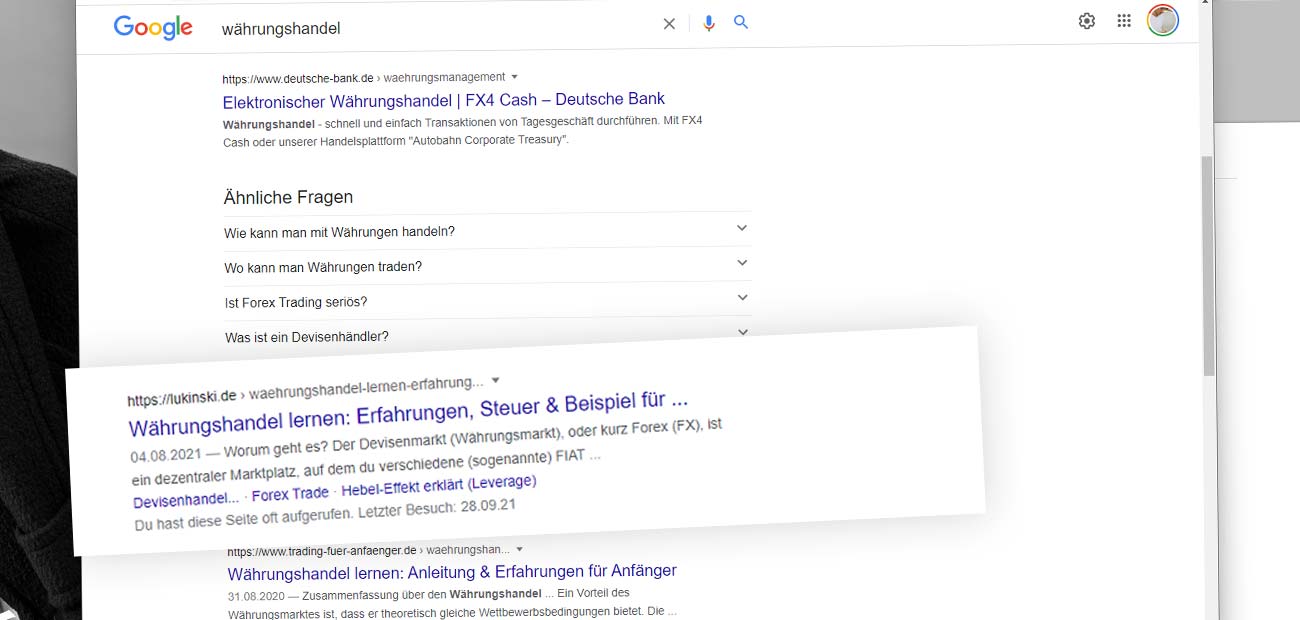The height and width of the screenshot is (620, 1300).
Task: Open Google settings gear
Action: click(1087, 21)
